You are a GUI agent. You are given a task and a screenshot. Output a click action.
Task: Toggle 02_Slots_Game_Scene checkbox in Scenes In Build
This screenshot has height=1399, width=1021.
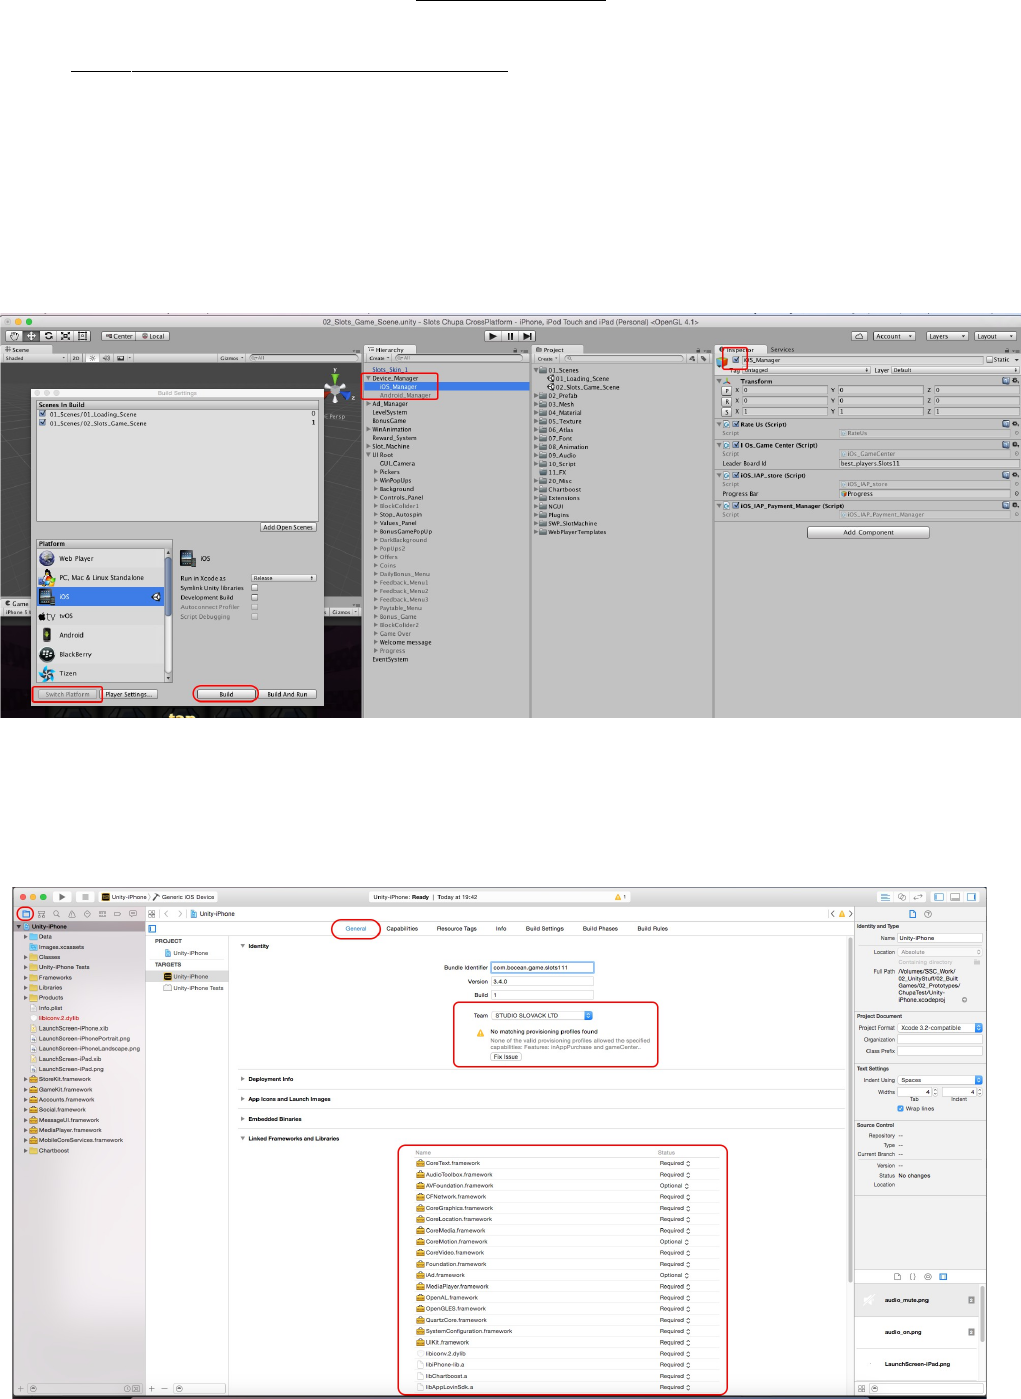click(42, 423)
